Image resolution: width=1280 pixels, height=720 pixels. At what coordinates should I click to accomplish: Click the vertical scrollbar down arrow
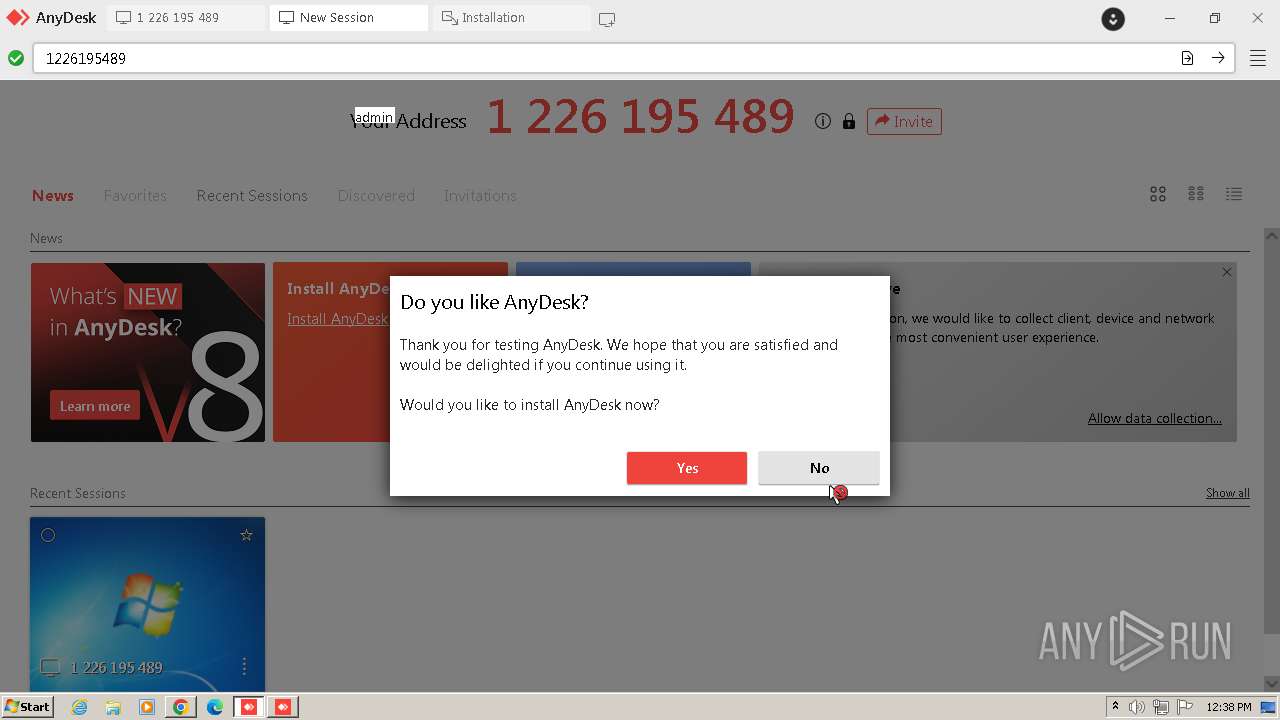pos(1272,683)
